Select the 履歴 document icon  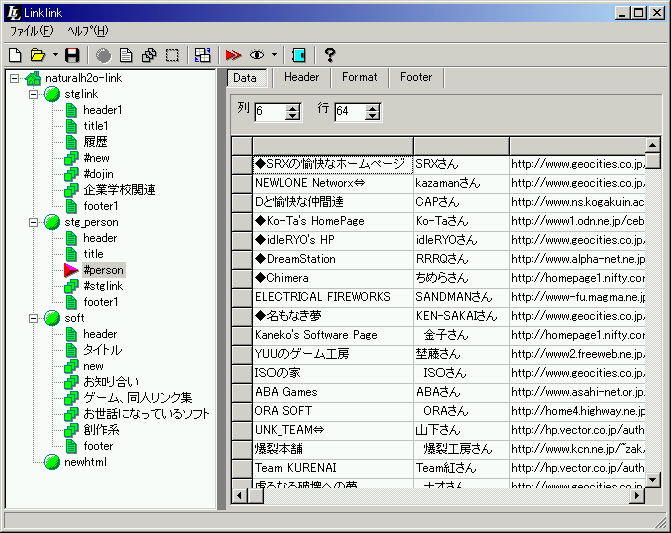(71, 142)
